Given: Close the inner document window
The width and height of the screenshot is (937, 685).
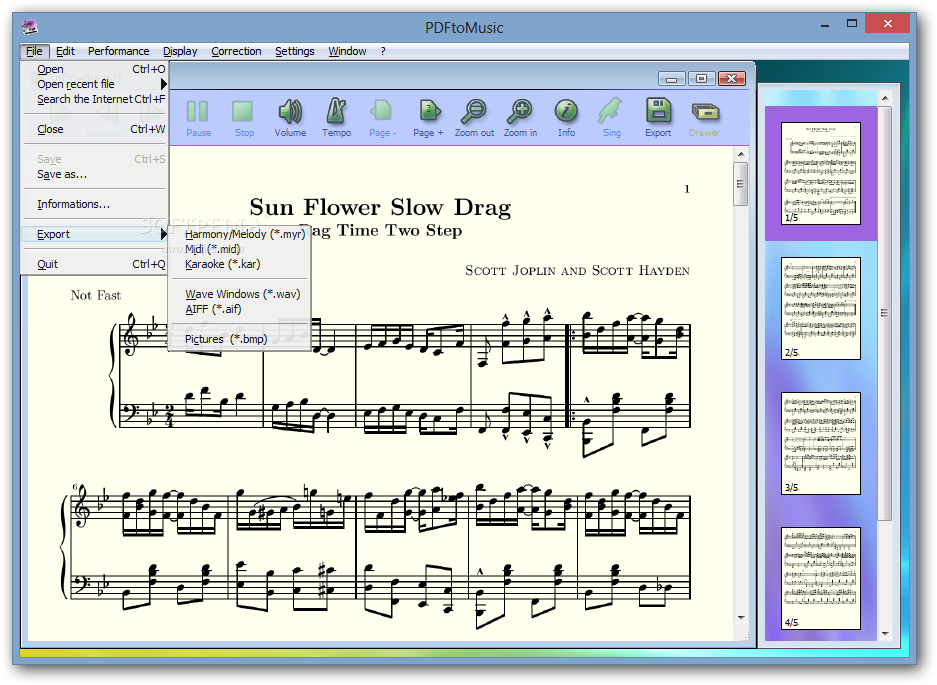Looking at the screenshot, I should (x=731, y=79).
